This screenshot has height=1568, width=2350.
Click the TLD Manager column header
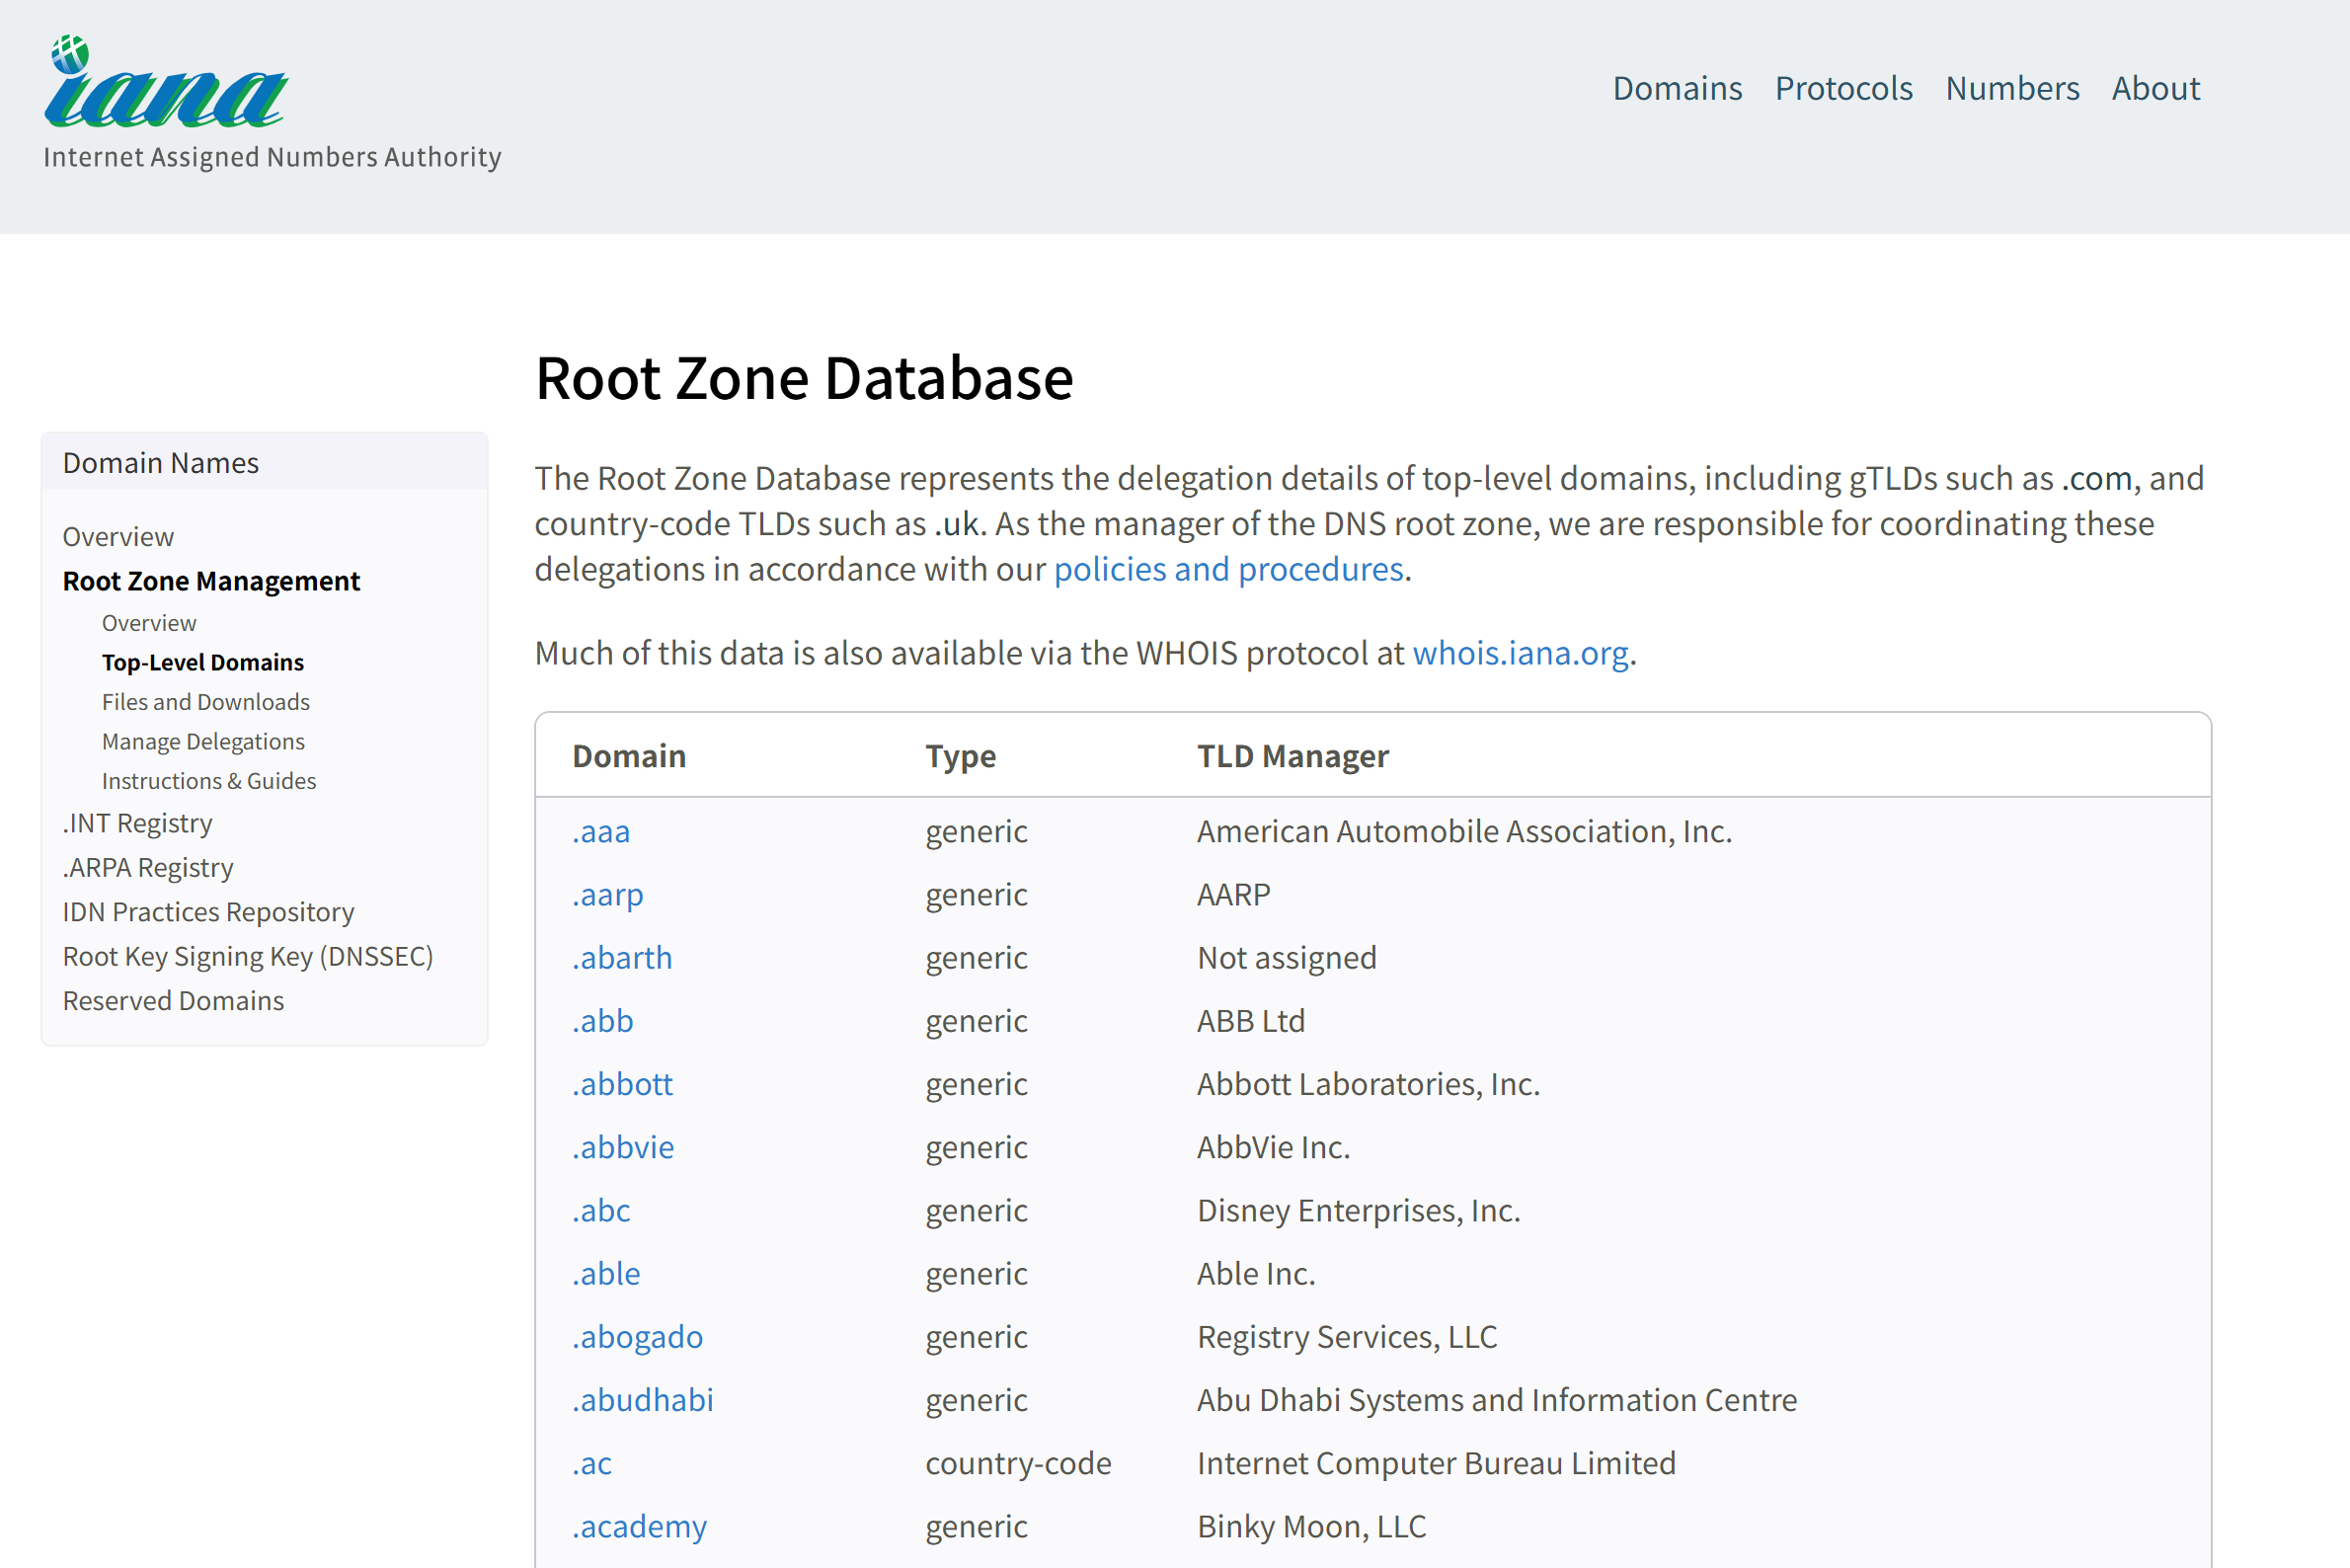1293,756
